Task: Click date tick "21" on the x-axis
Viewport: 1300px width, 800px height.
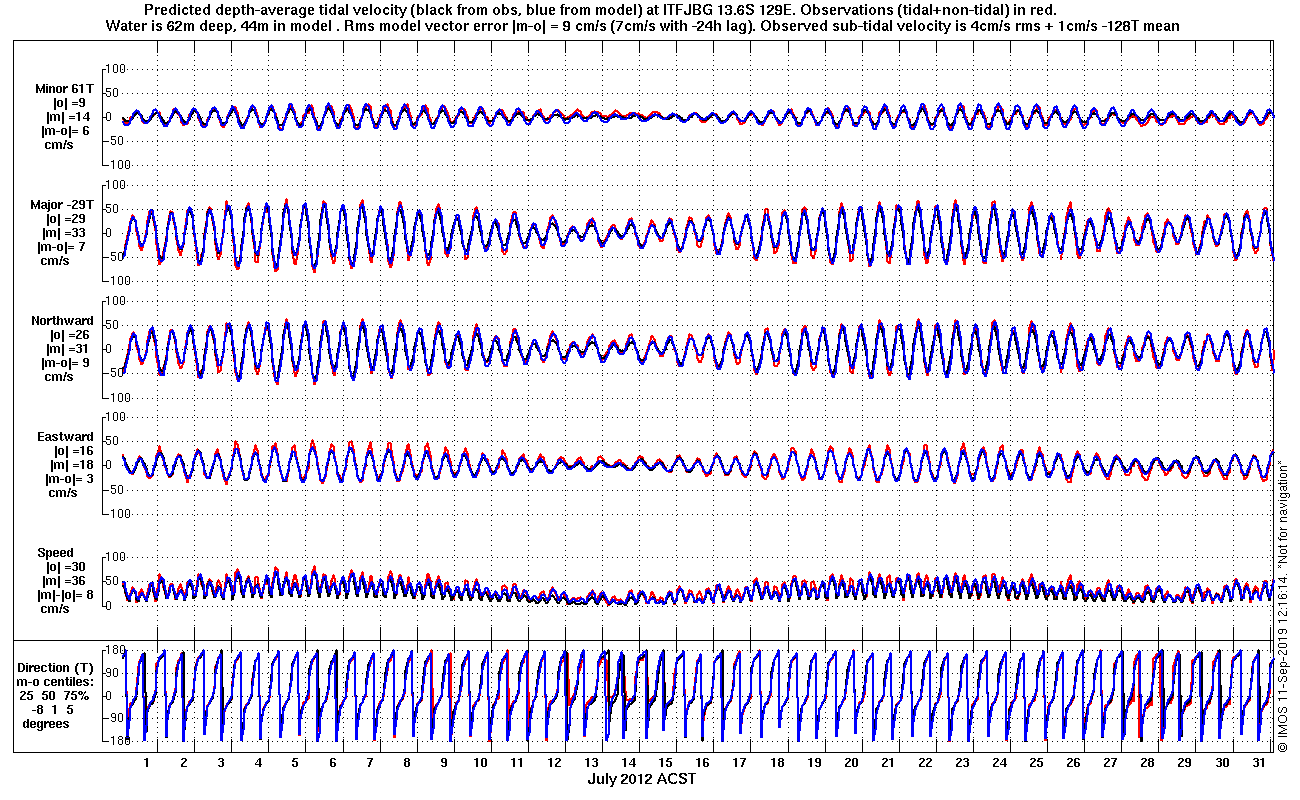Action: pyautogui.click(x=888, y=763)
